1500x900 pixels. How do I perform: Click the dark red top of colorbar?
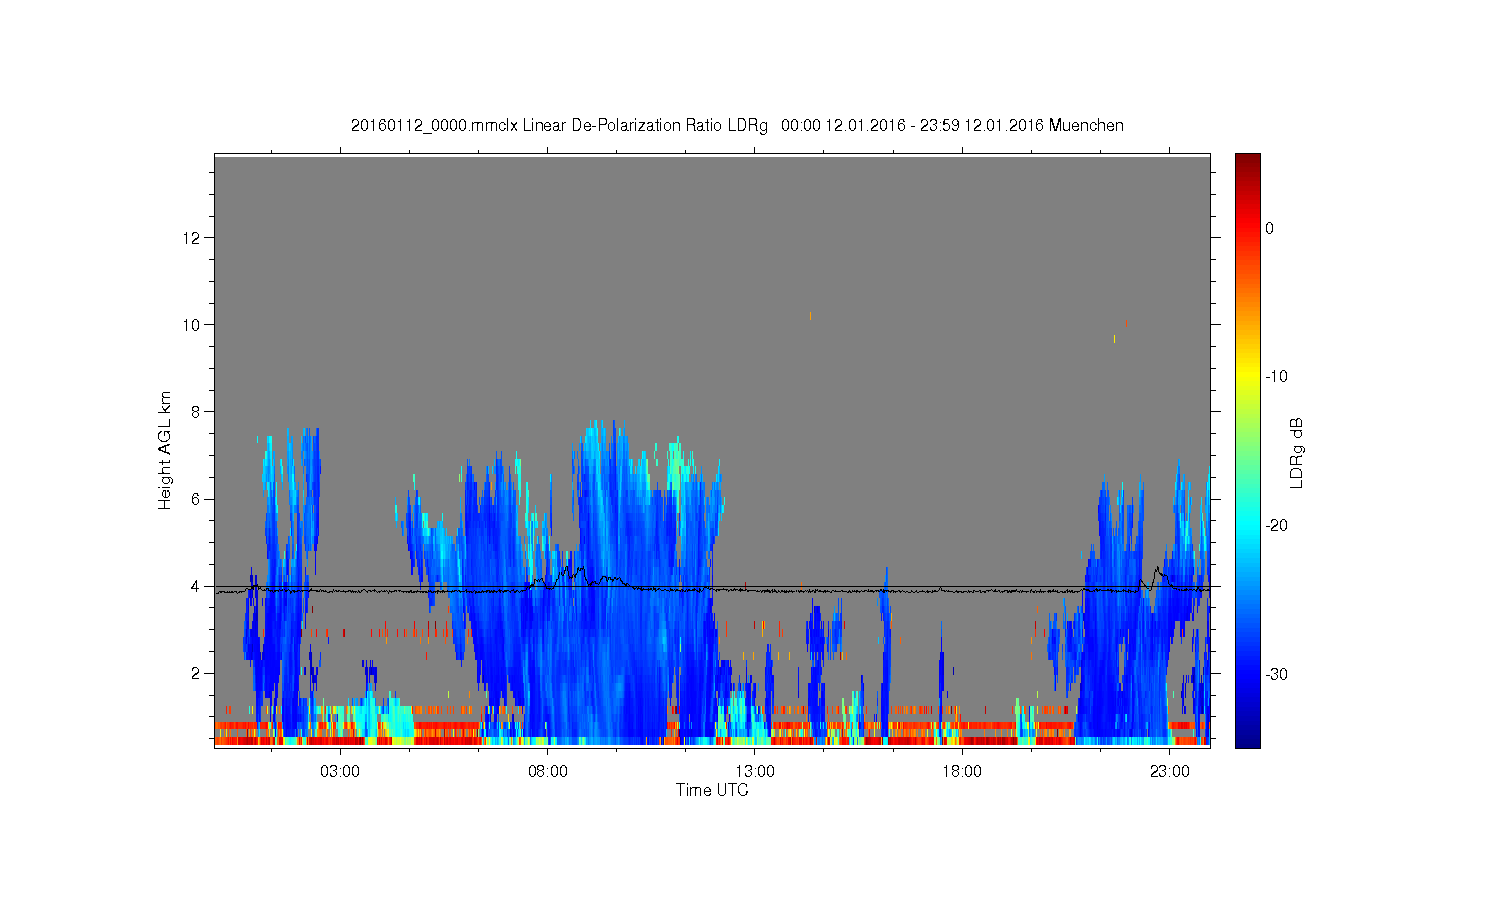(x=1248, y=162)
